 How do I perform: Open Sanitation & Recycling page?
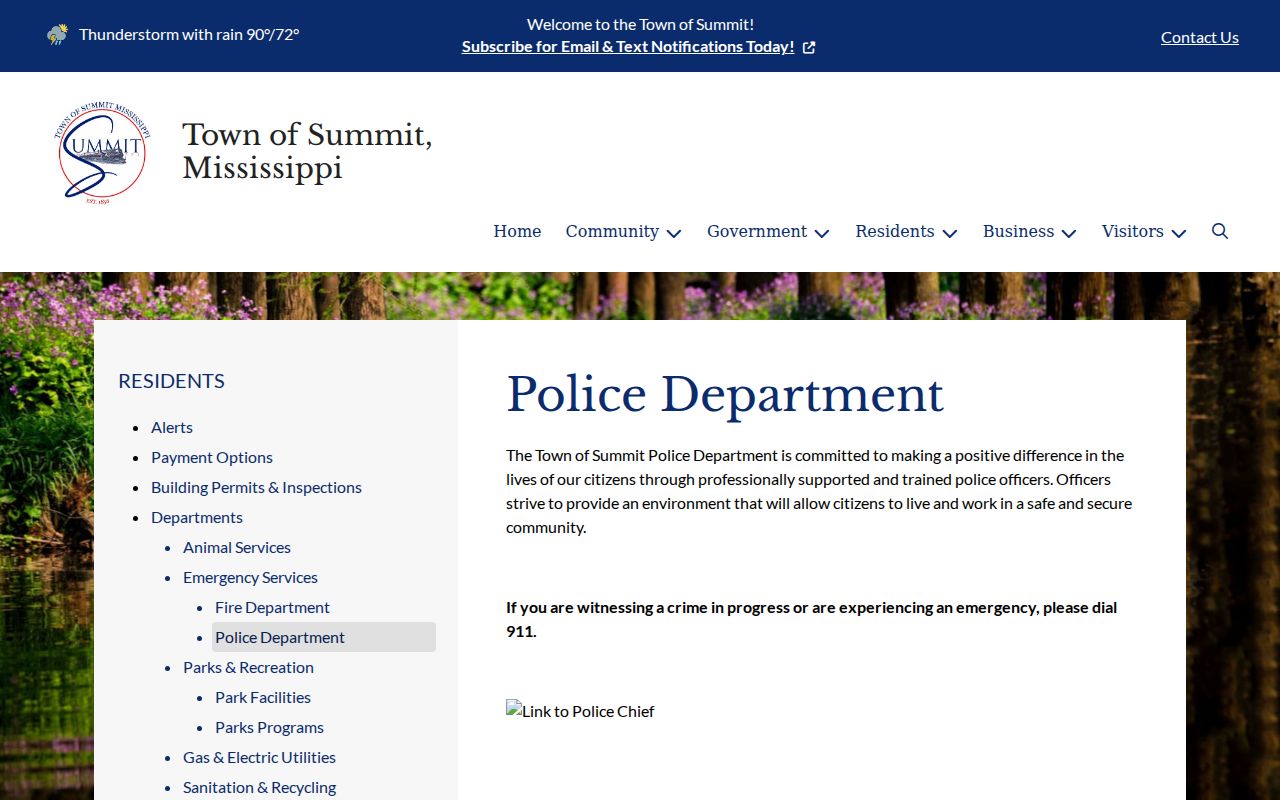[x=259, y=787]
